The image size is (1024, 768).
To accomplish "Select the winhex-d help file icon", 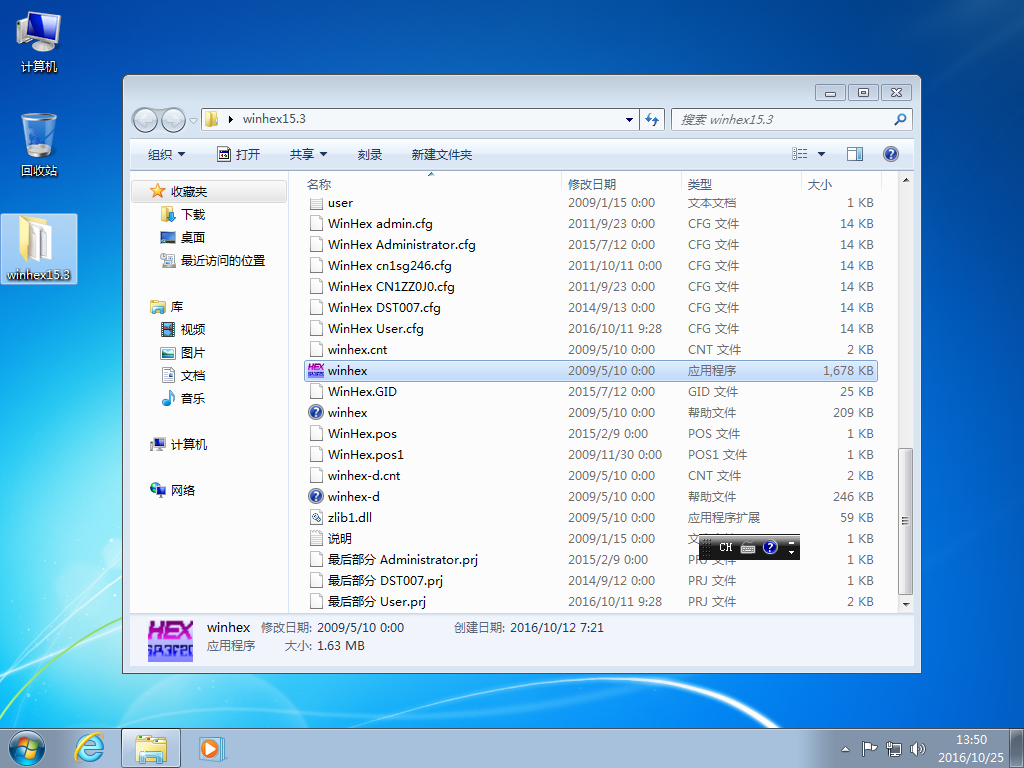I will (316, 496).
